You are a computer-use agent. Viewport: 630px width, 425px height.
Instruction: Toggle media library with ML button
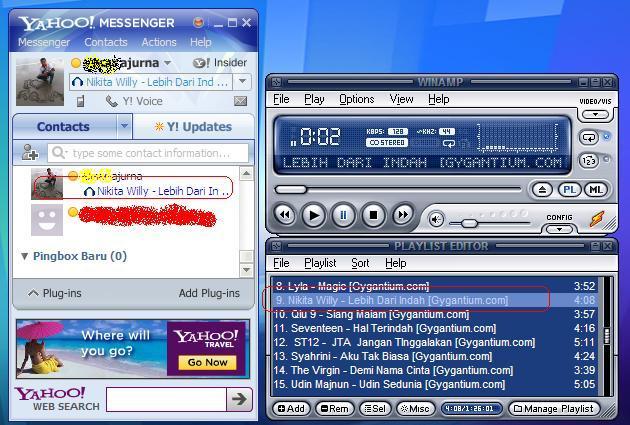596,190
